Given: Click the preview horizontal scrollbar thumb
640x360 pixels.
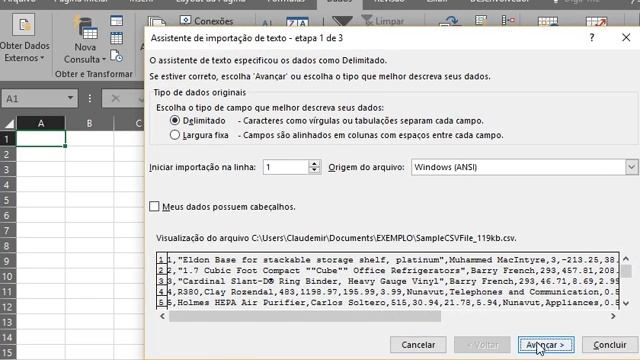Looking at the screenshot, I should pyautogui.click(x=305, y=316).
